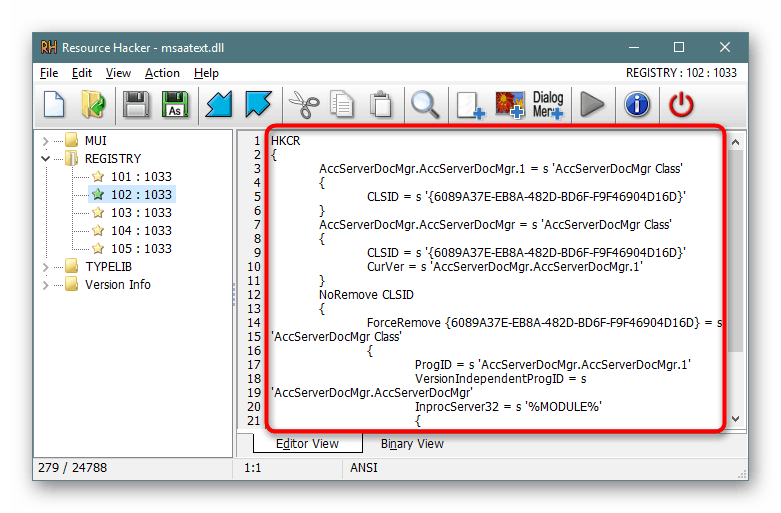
Task: Click line number 12 in the gutter
Action: pyautogui.click(x=254, y=295)
